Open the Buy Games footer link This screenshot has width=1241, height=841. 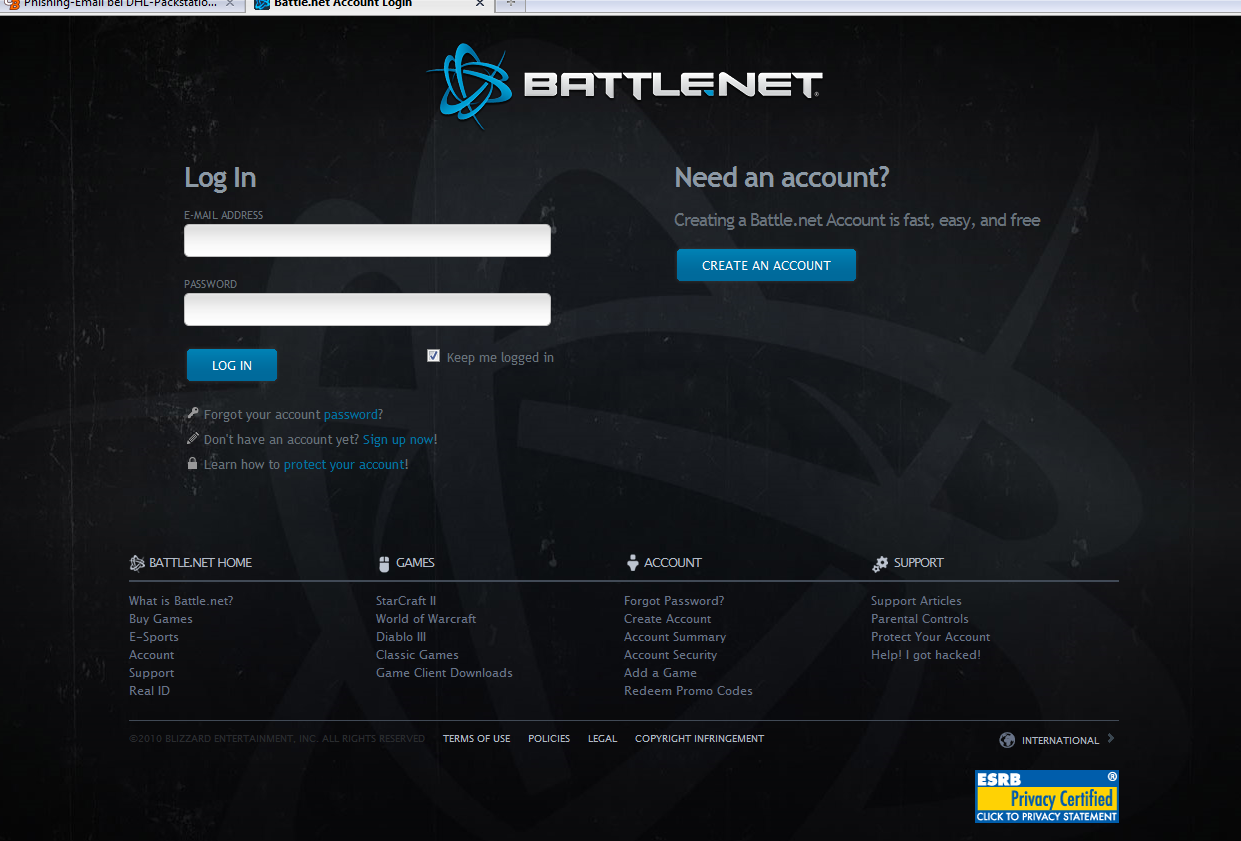point(161,619)
